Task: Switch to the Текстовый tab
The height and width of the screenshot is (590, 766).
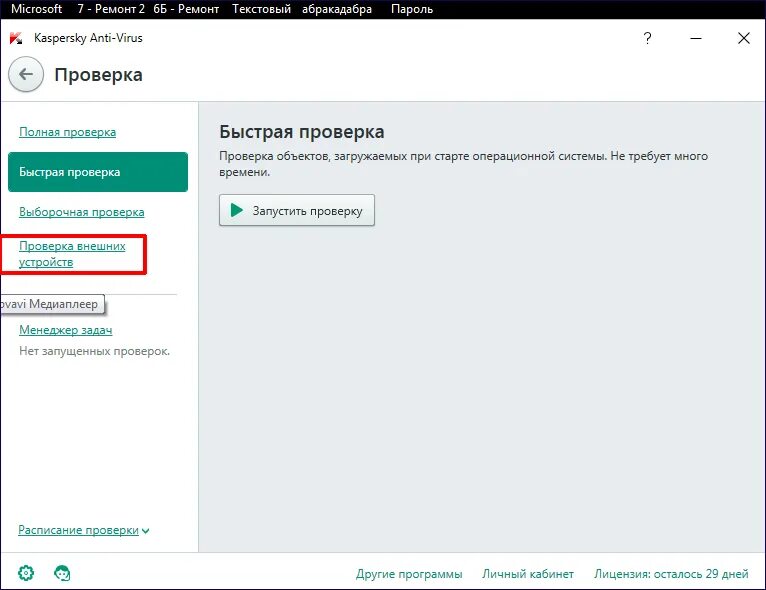Action: [261, 9]
